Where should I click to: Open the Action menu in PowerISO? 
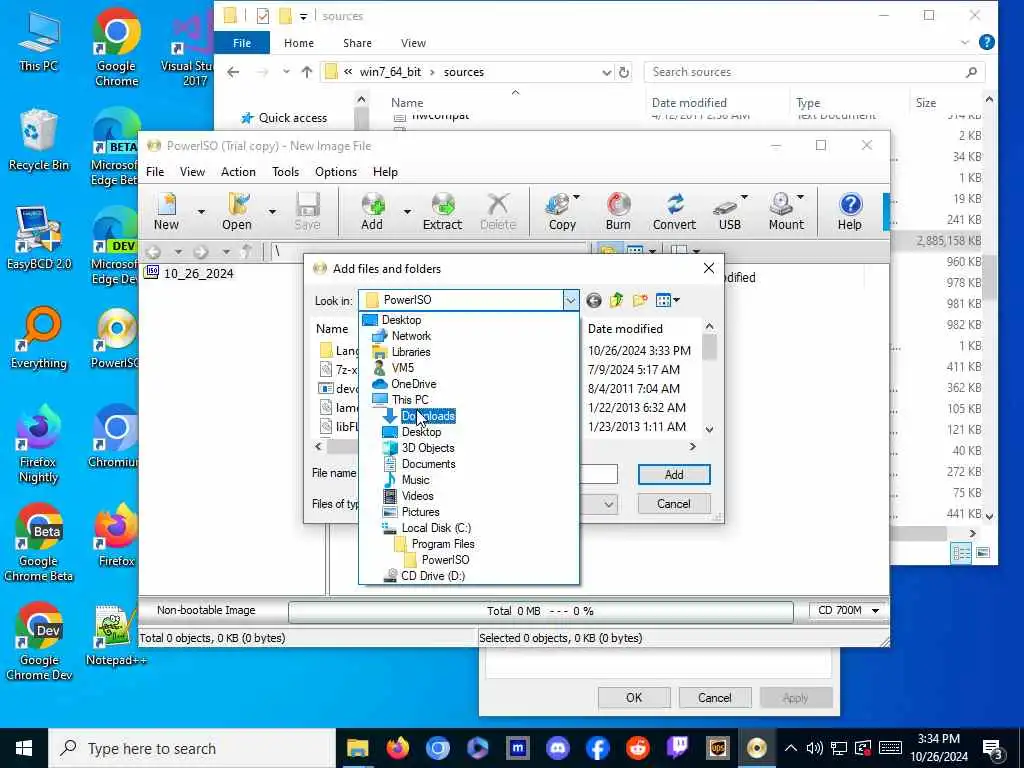pyautogui.click(x=238, y=172)
